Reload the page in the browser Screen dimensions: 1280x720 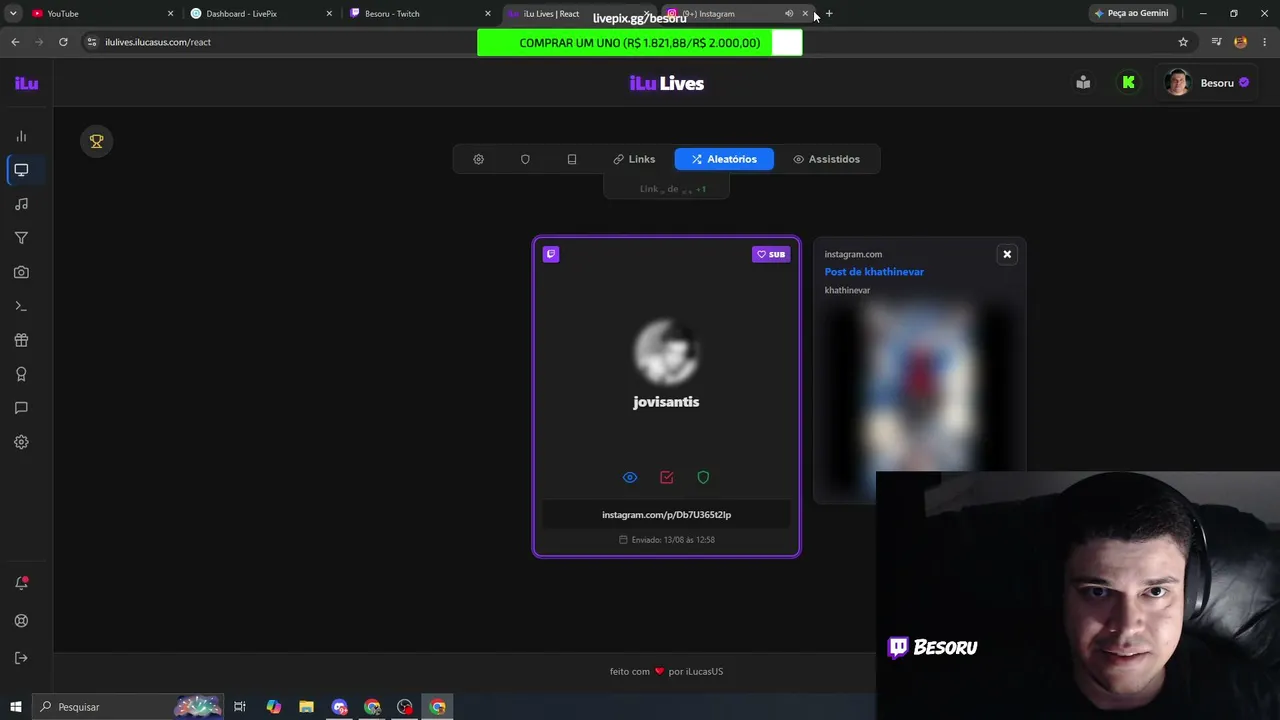[x=63, y=42]
